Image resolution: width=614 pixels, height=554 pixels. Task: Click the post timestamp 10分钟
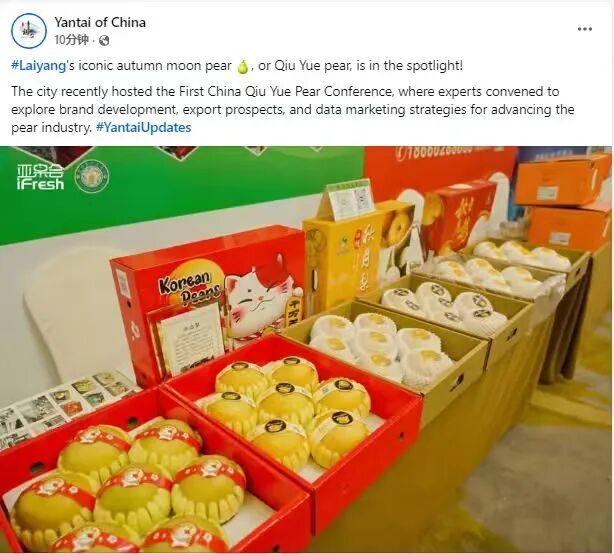71,40
